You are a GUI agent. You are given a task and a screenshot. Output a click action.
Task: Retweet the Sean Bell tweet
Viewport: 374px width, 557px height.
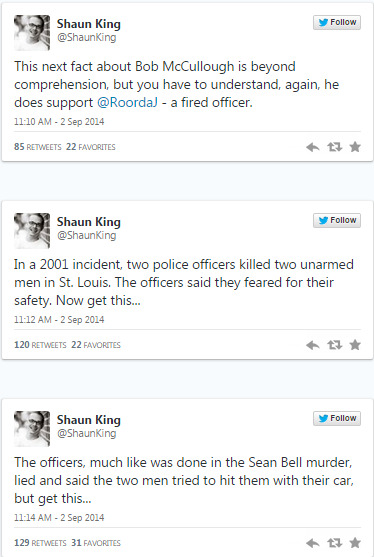[335, 543]
